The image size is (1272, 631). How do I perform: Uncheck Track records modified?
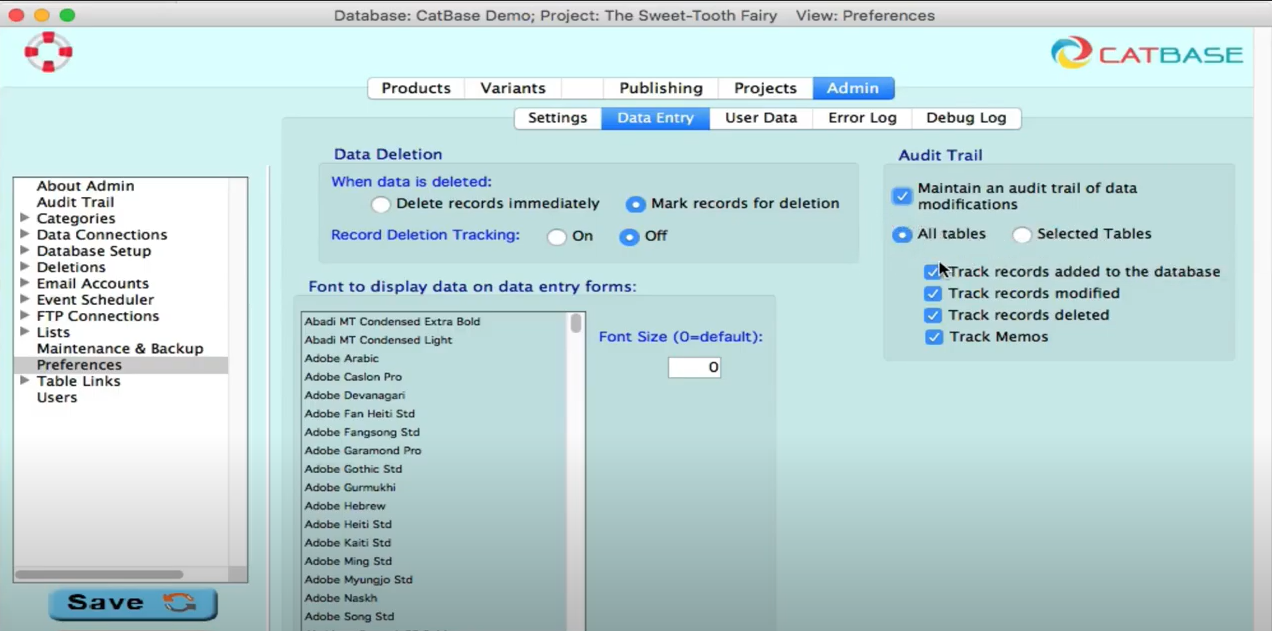click(932, 293)
